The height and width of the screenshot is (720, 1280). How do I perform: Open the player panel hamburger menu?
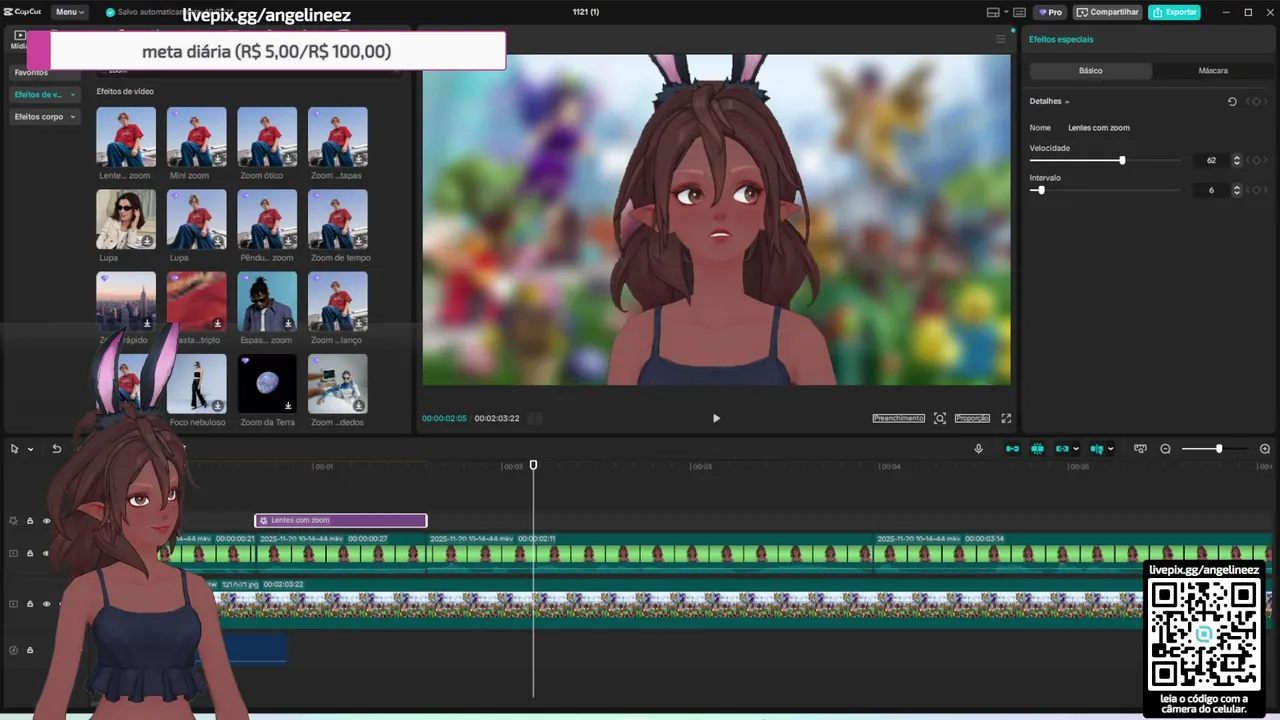pos(1000,39)
